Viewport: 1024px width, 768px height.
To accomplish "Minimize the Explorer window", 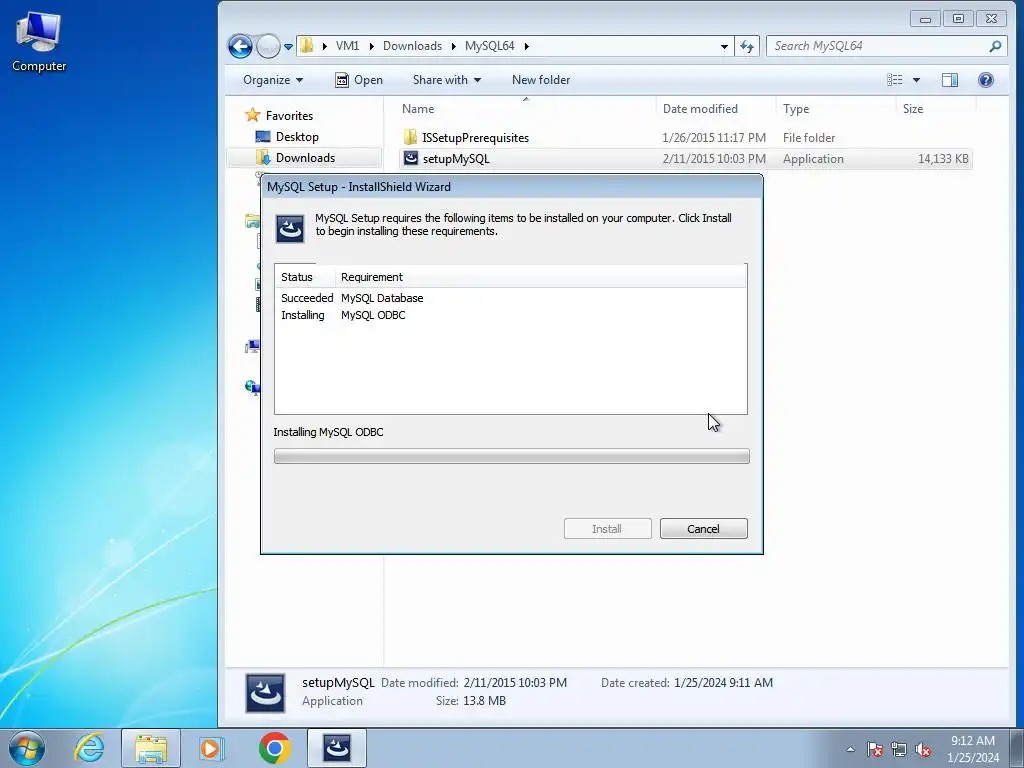I will tap(925, 19).
